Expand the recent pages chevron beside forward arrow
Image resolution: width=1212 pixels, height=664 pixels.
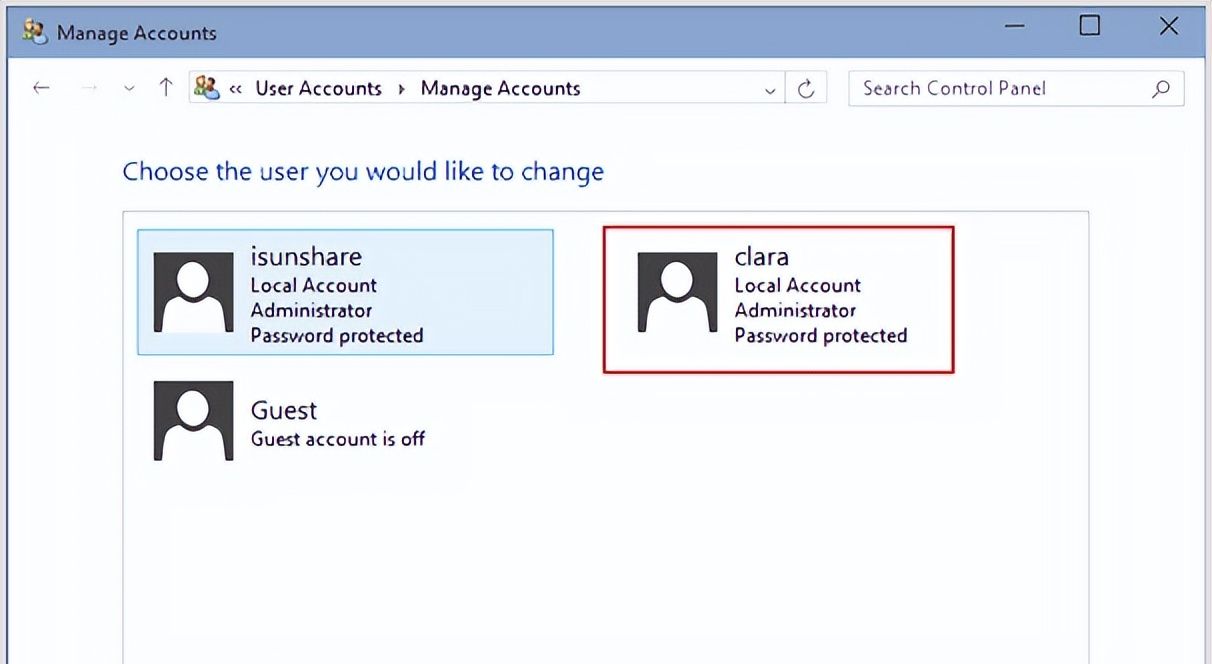click(129, 88)
